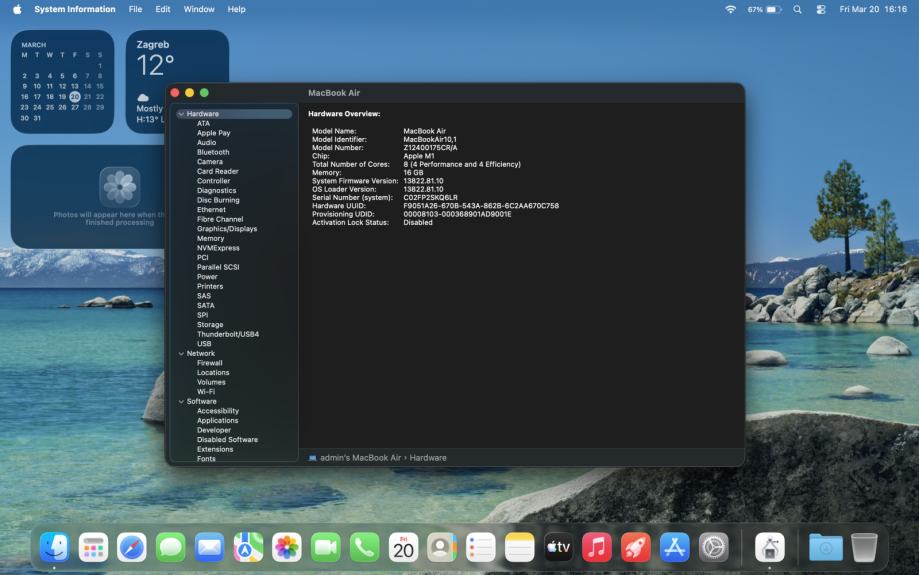
Task: Click admin's MacBook Air in path bar
Action: [x=360, y=457]
